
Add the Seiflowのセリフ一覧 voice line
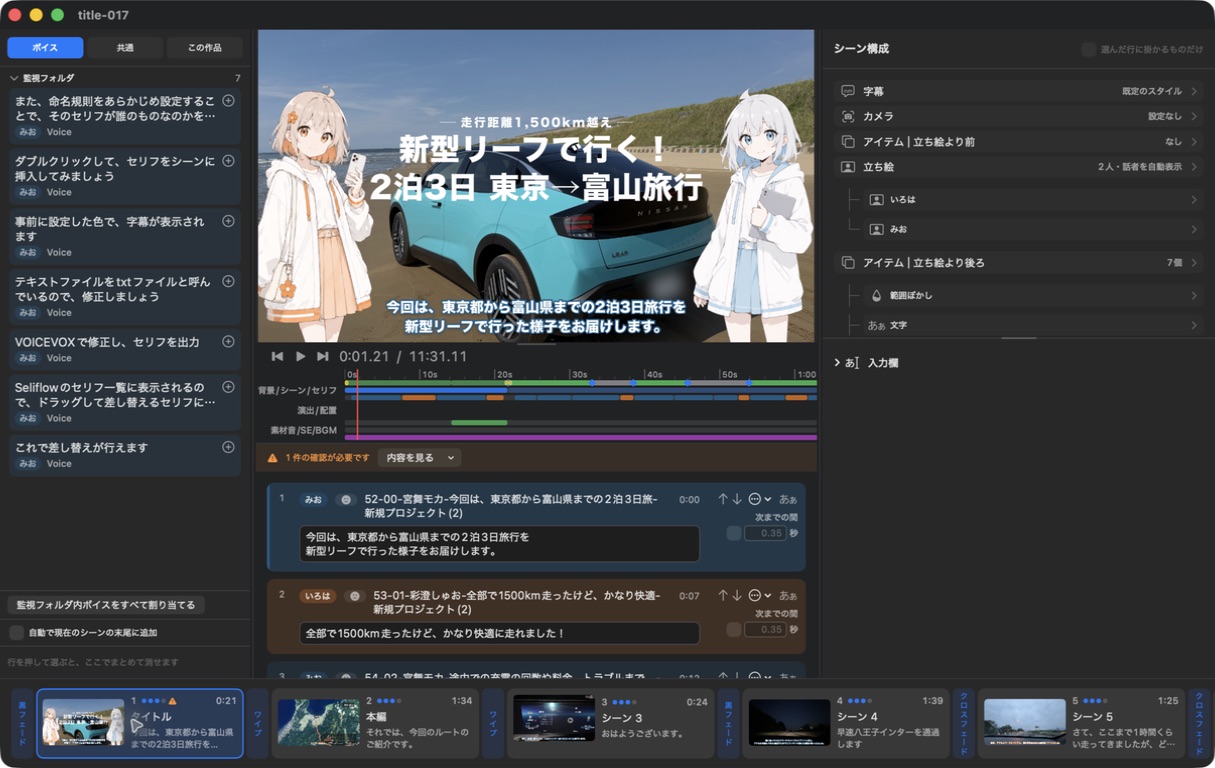228,387
